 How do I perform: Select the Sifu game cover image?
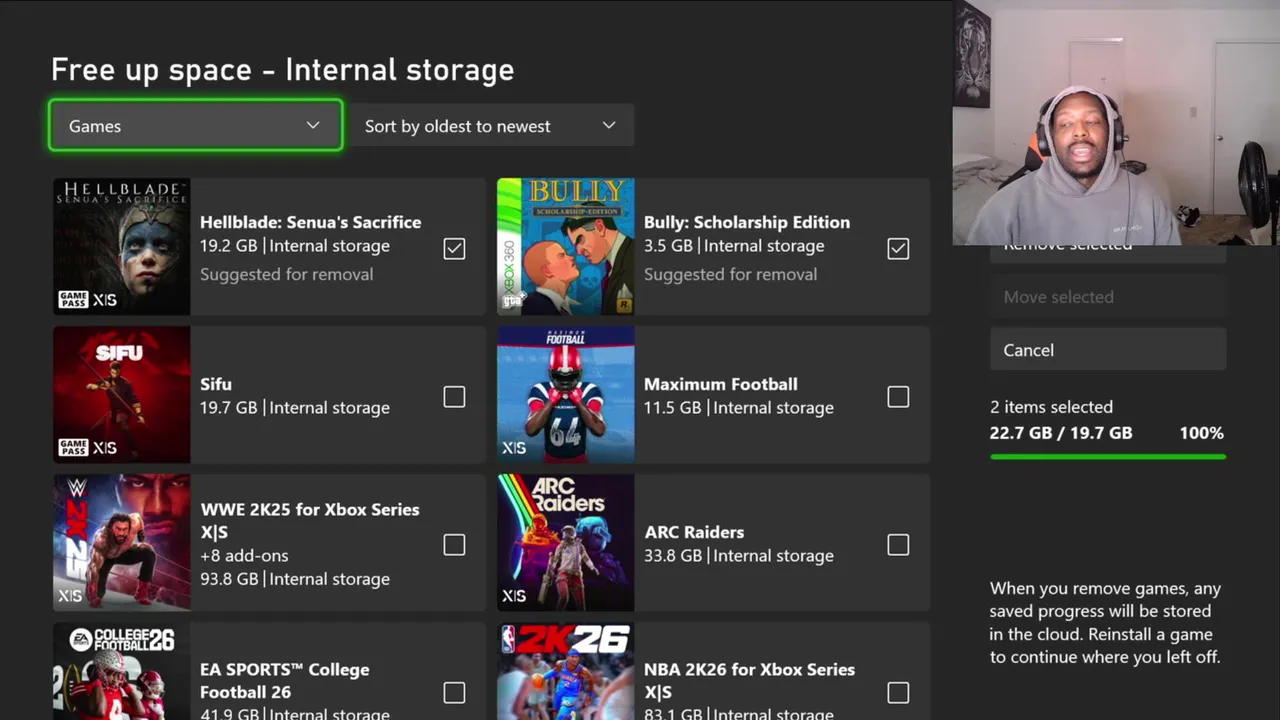point(121,395)
